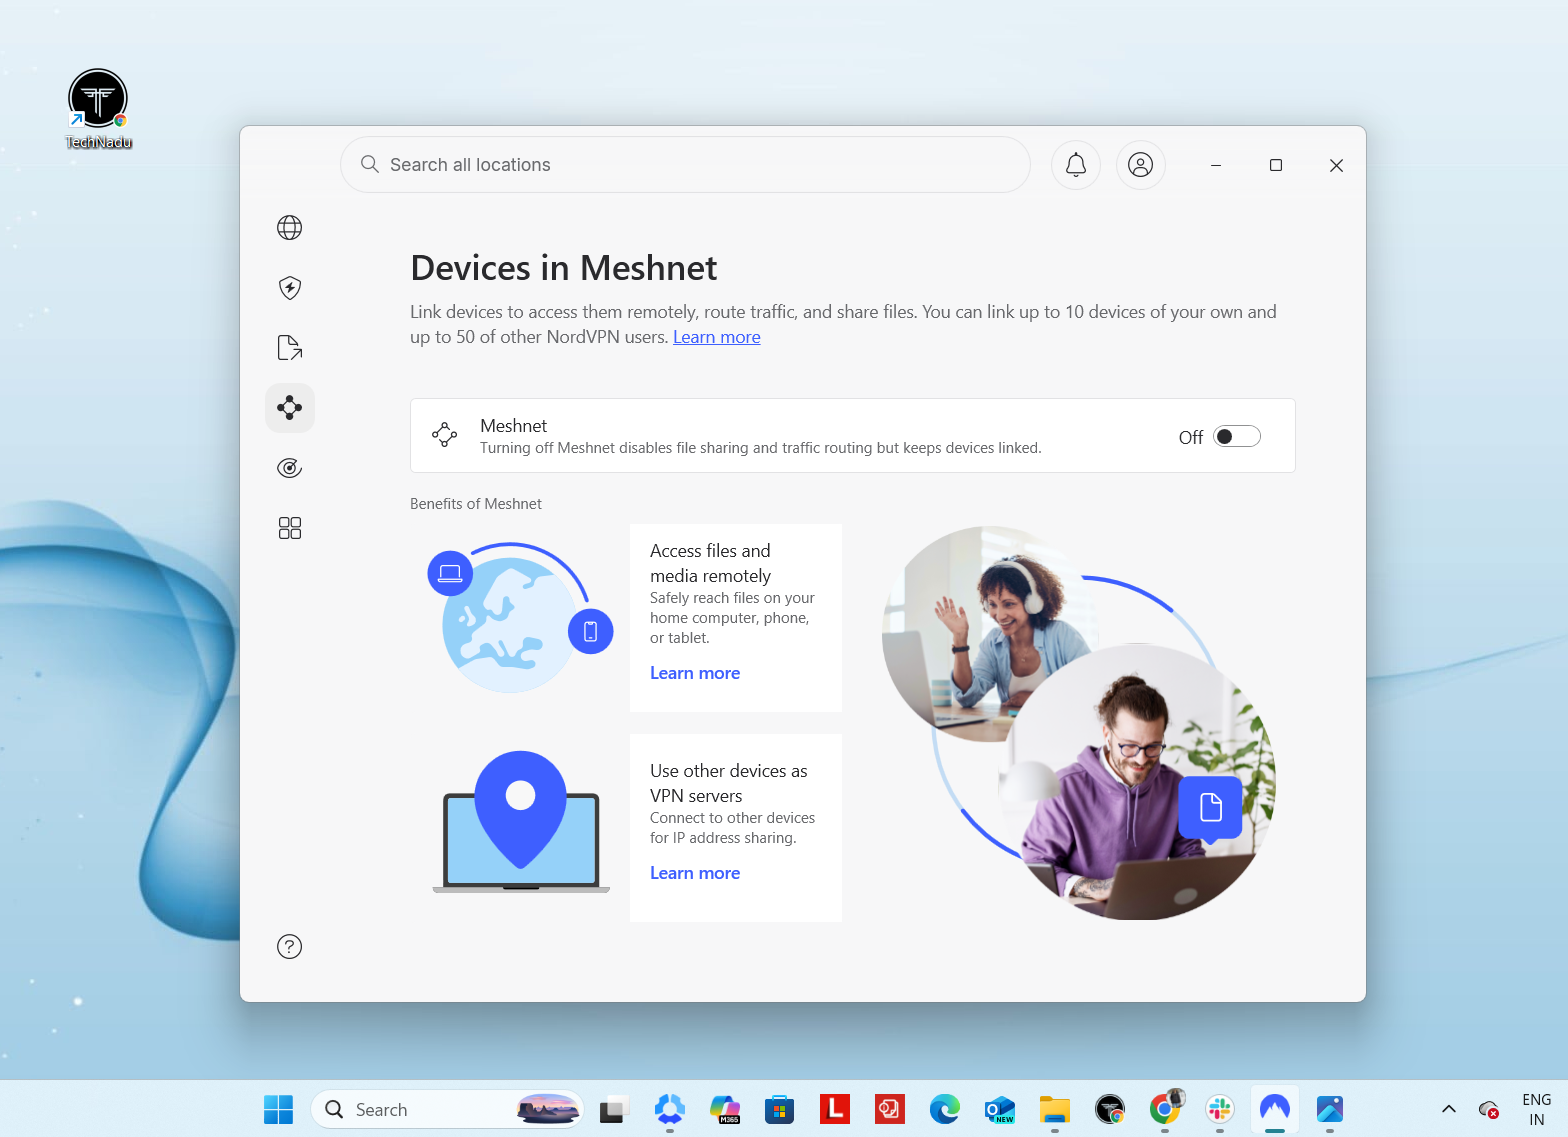The height and width of the screenshot is (1137, 1568).
Task: Click the Off label beside Meshnet switch
Action: click(x=1191, y=437)
